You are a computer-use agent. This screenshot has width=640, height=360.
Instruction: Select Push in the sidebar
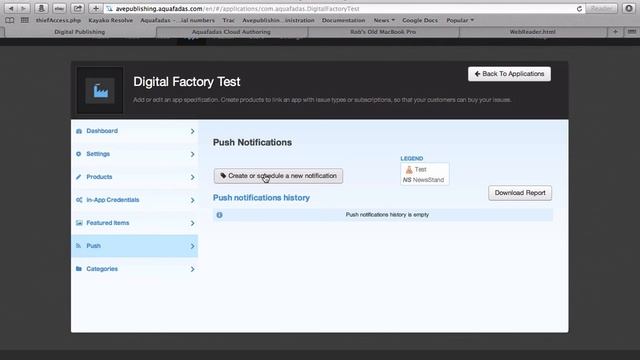point(134,246)
